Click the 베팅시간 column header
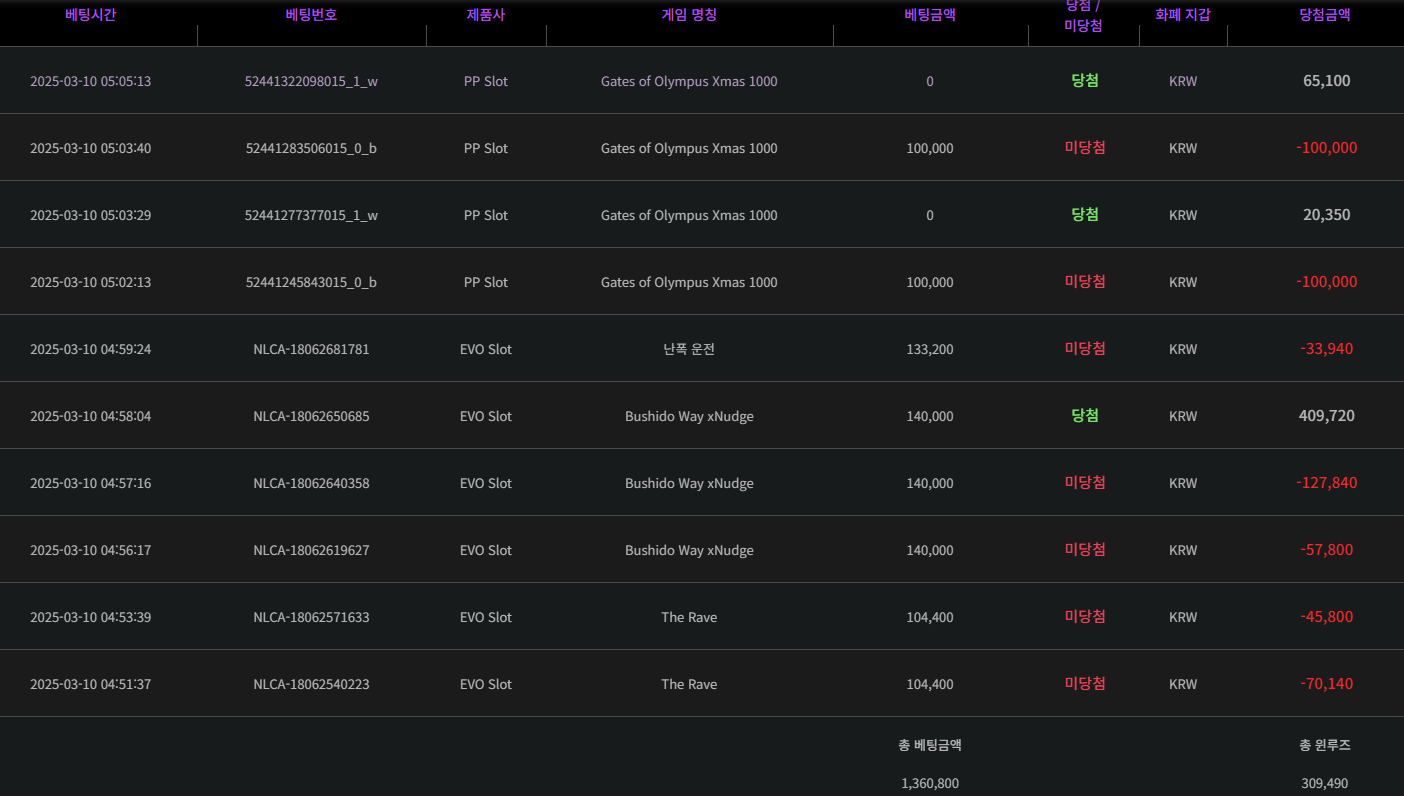The width and height of the screenshot is (1404, 796). coord(90,15)
